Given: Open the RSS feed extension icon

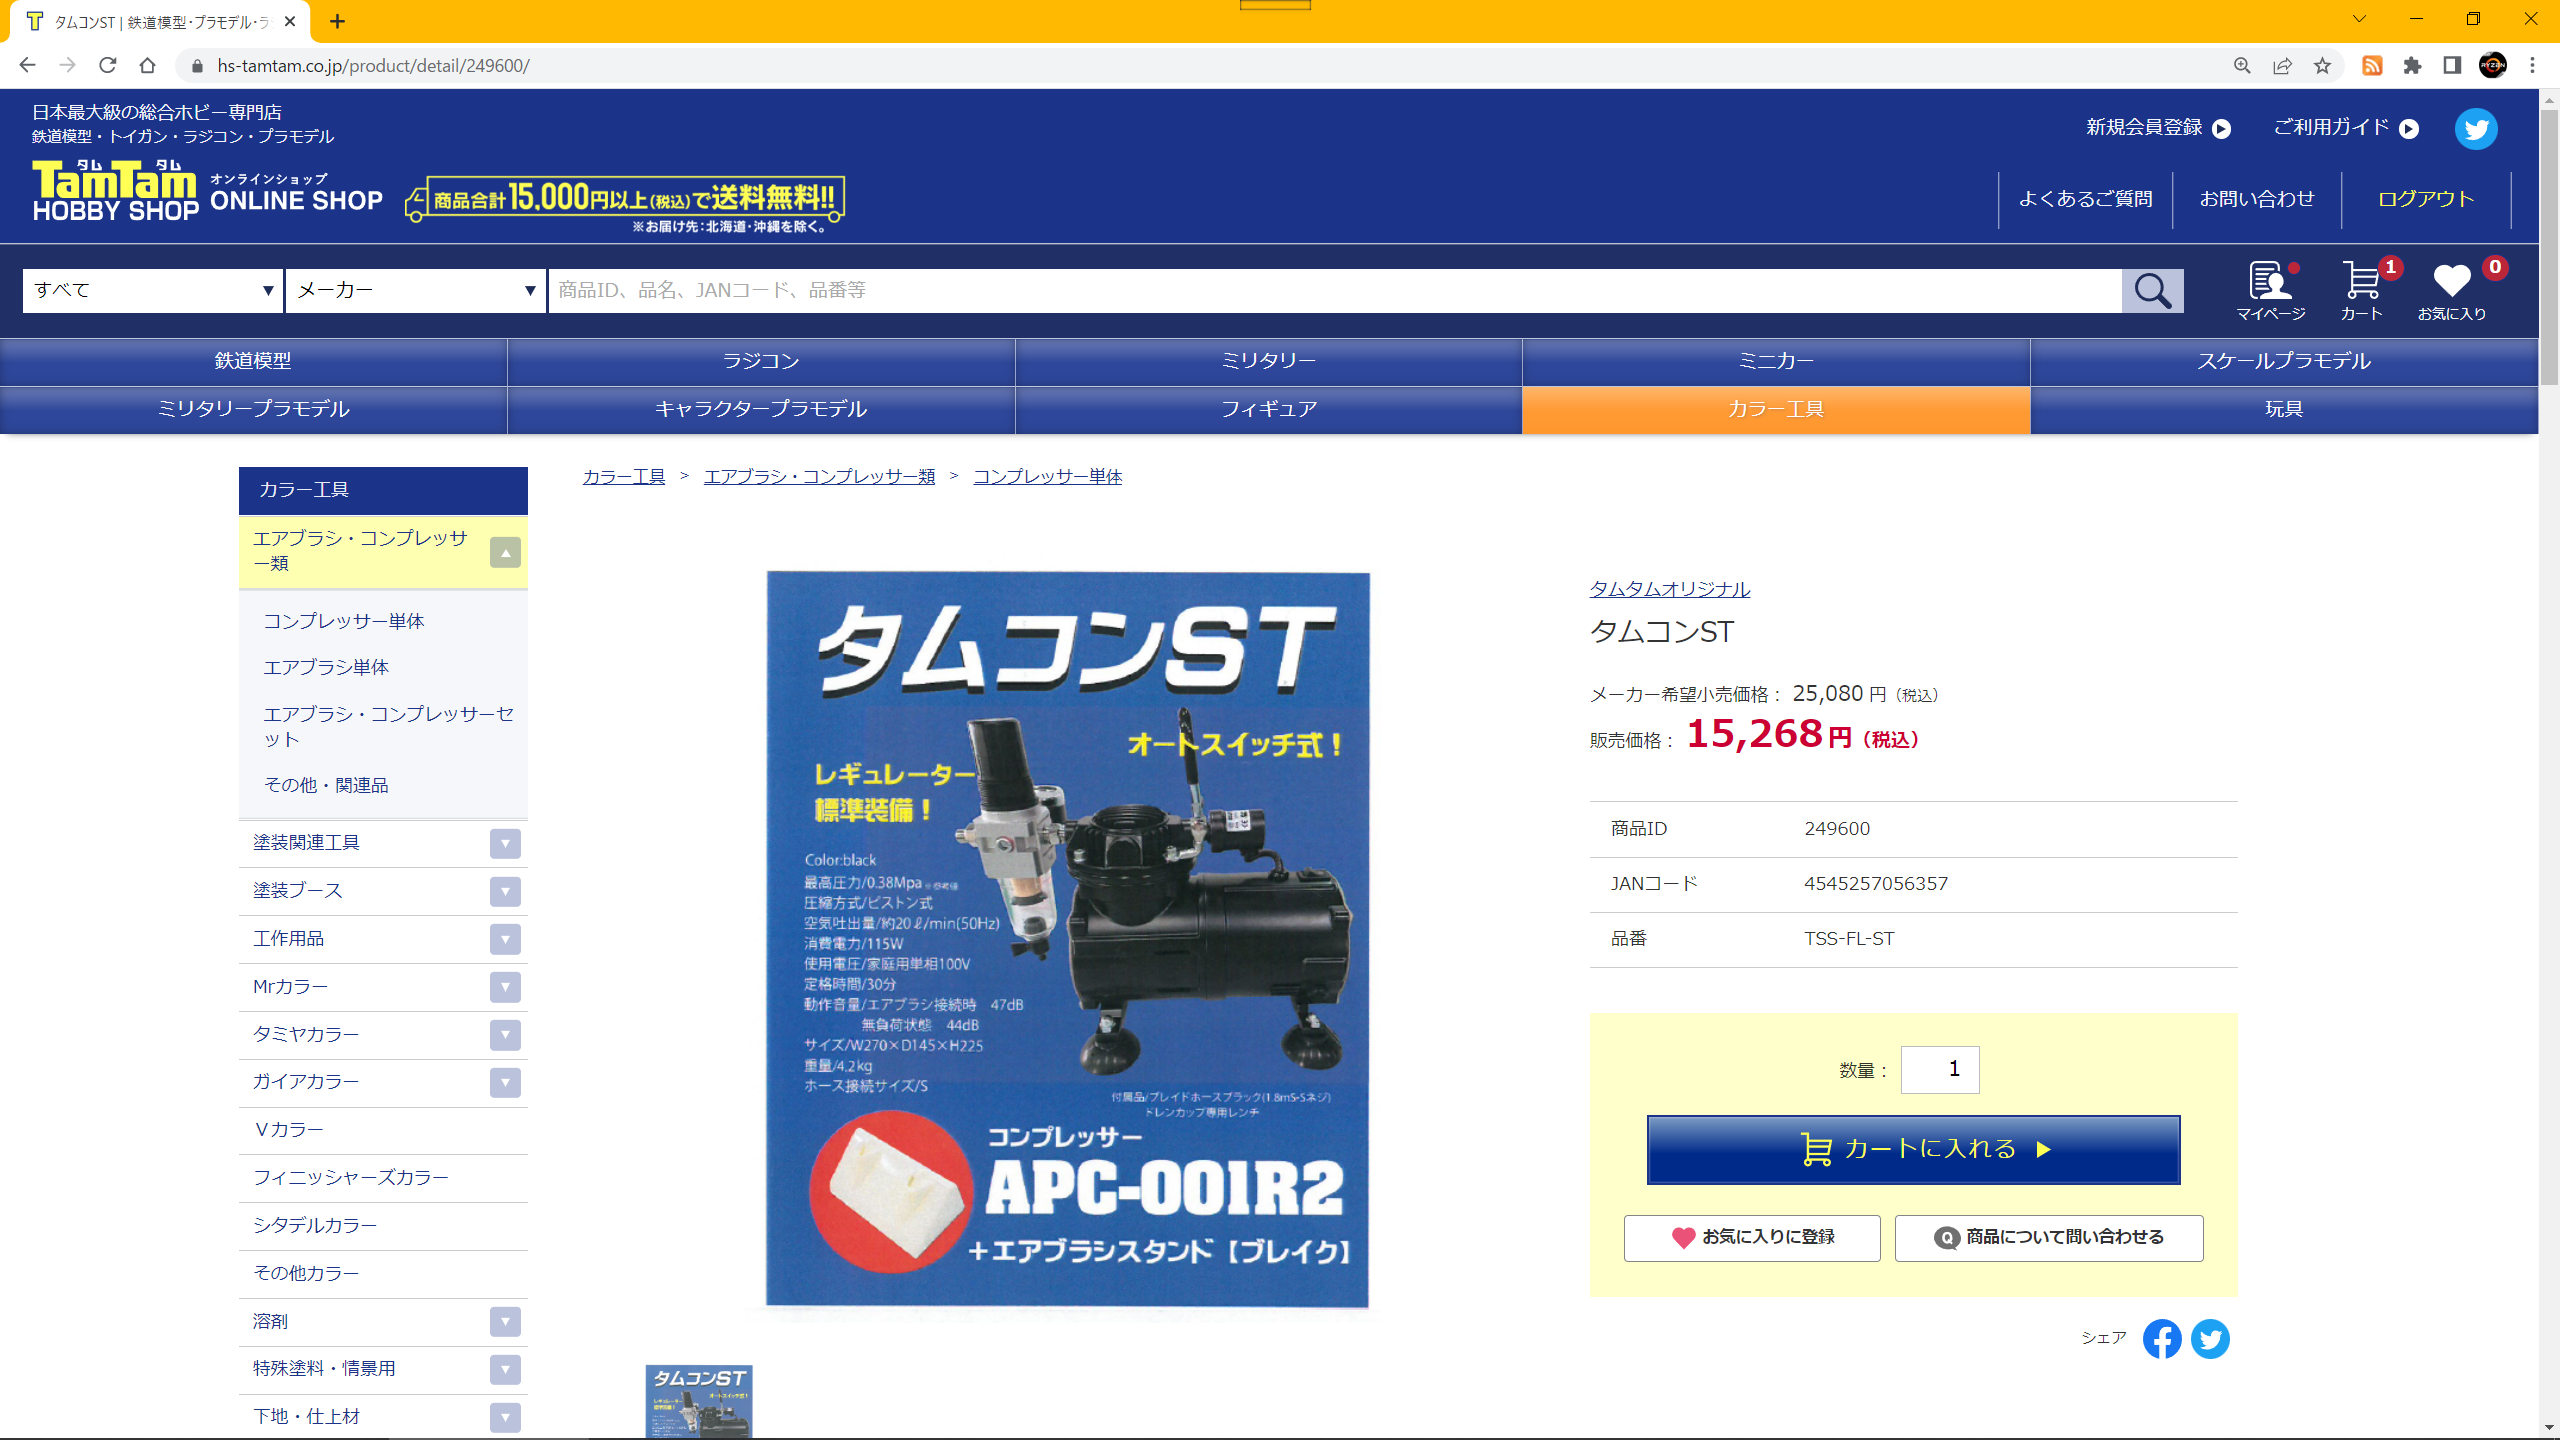Looking at the screenshot, I should pyautogui.click(x=2372, y=65).
